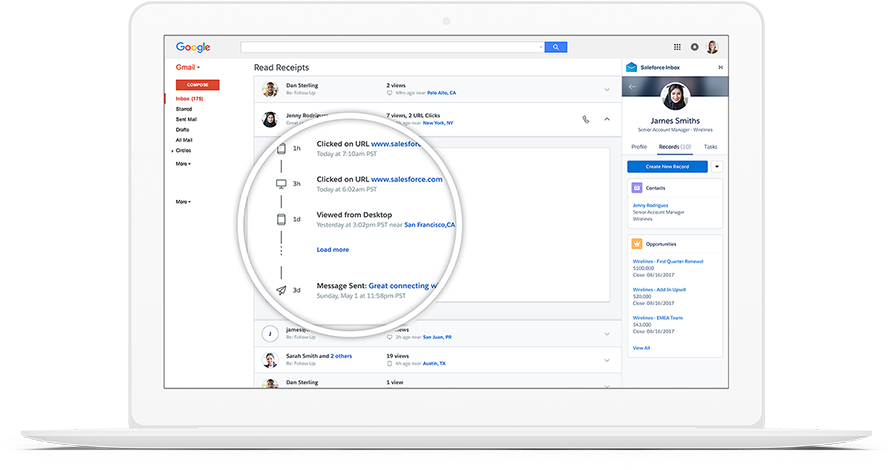The height and width of the screenshot is (470, 888).
Task: Expand the first Dan Sterling receipt row
Action: pos(607,89)
